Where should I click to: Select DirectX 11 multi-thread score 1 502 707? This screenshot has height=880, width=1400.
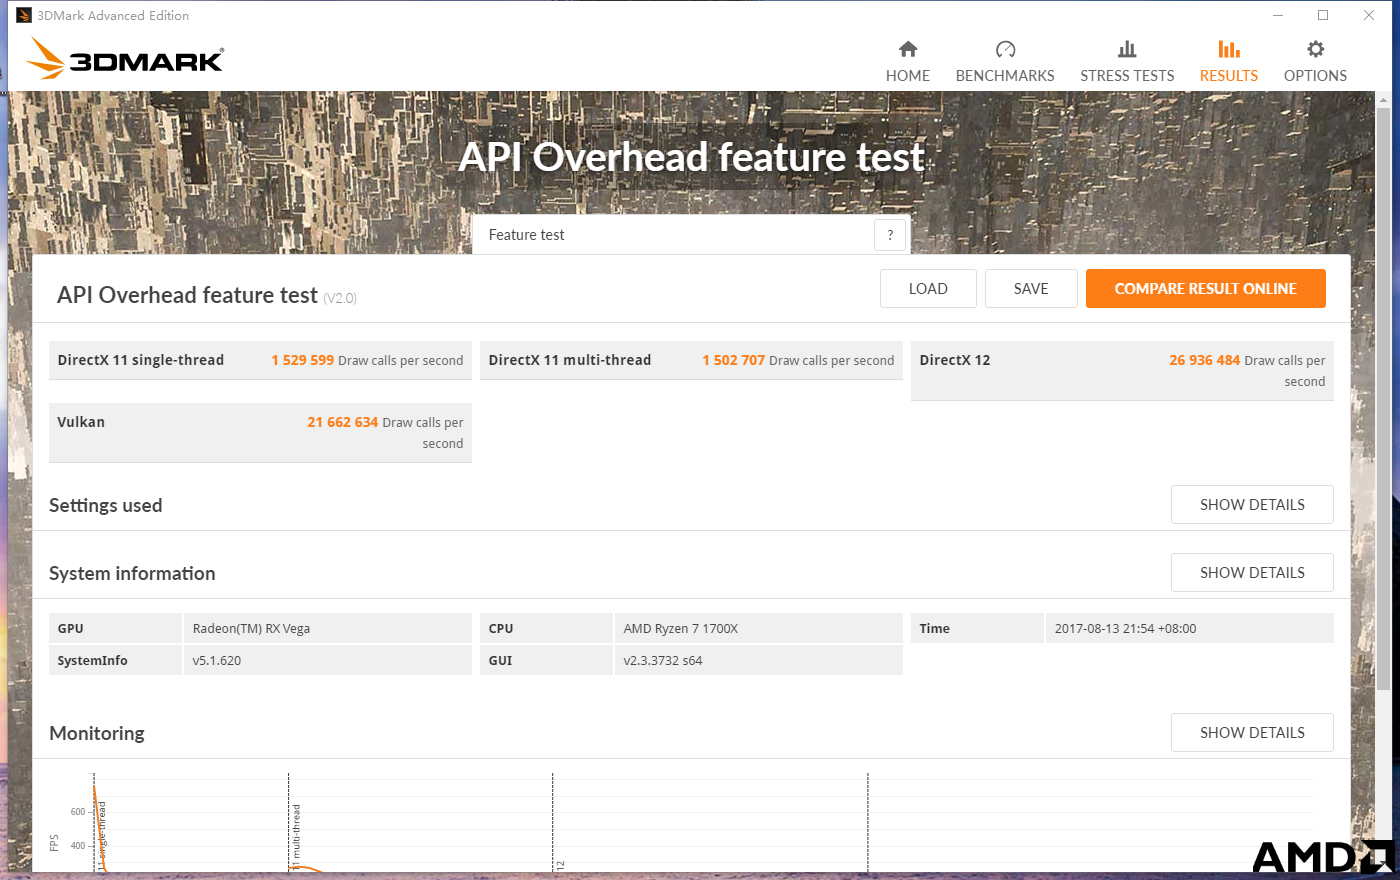tap(733, 360)
